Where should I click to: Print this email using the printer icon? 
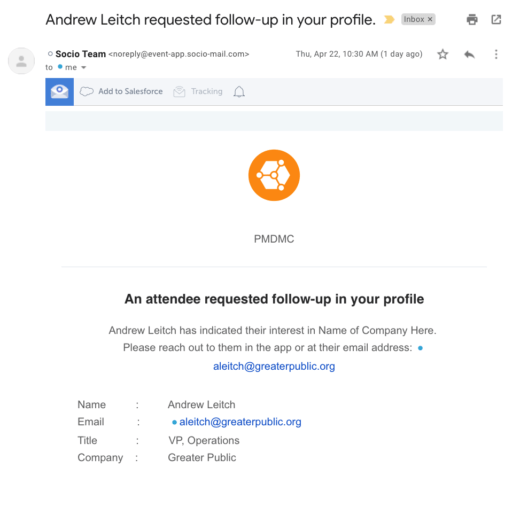tap(472, 20)
